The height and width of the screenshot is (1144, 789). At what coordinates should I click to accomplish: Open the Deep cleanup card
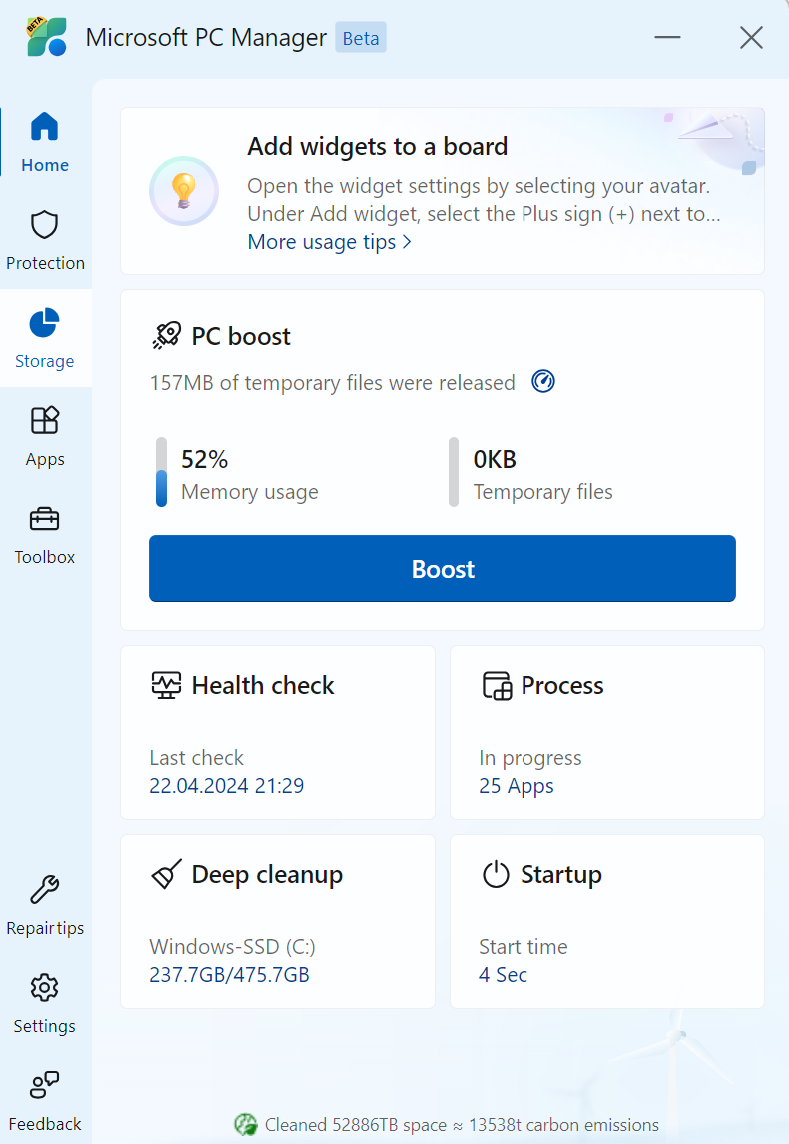(278, 921)
